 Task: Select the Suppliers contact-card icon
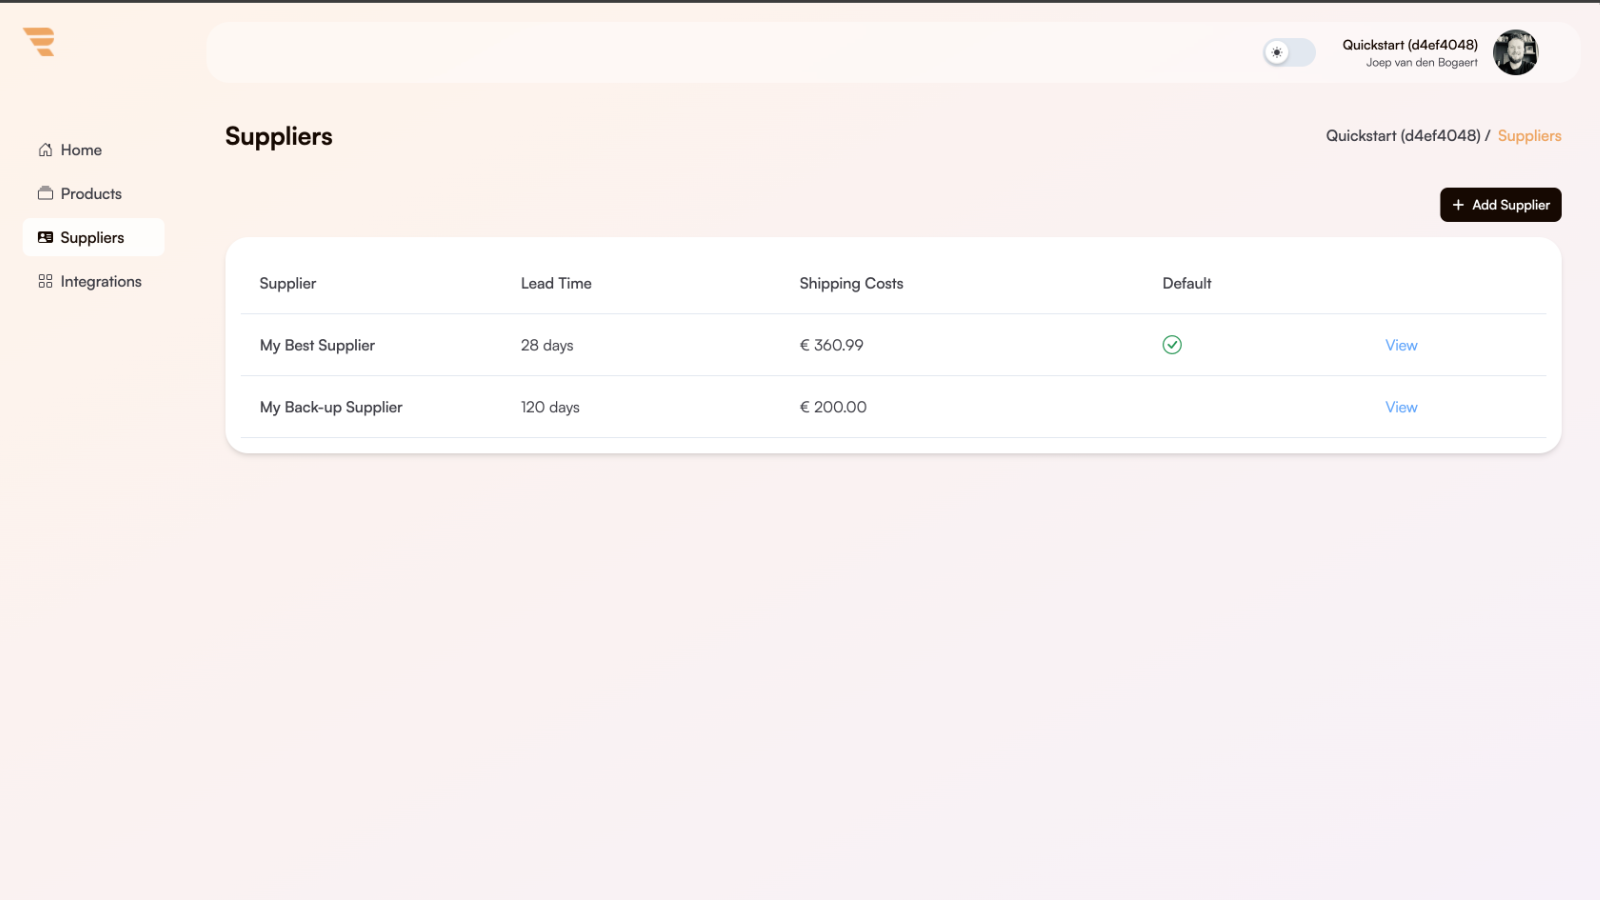pos(45,237)
